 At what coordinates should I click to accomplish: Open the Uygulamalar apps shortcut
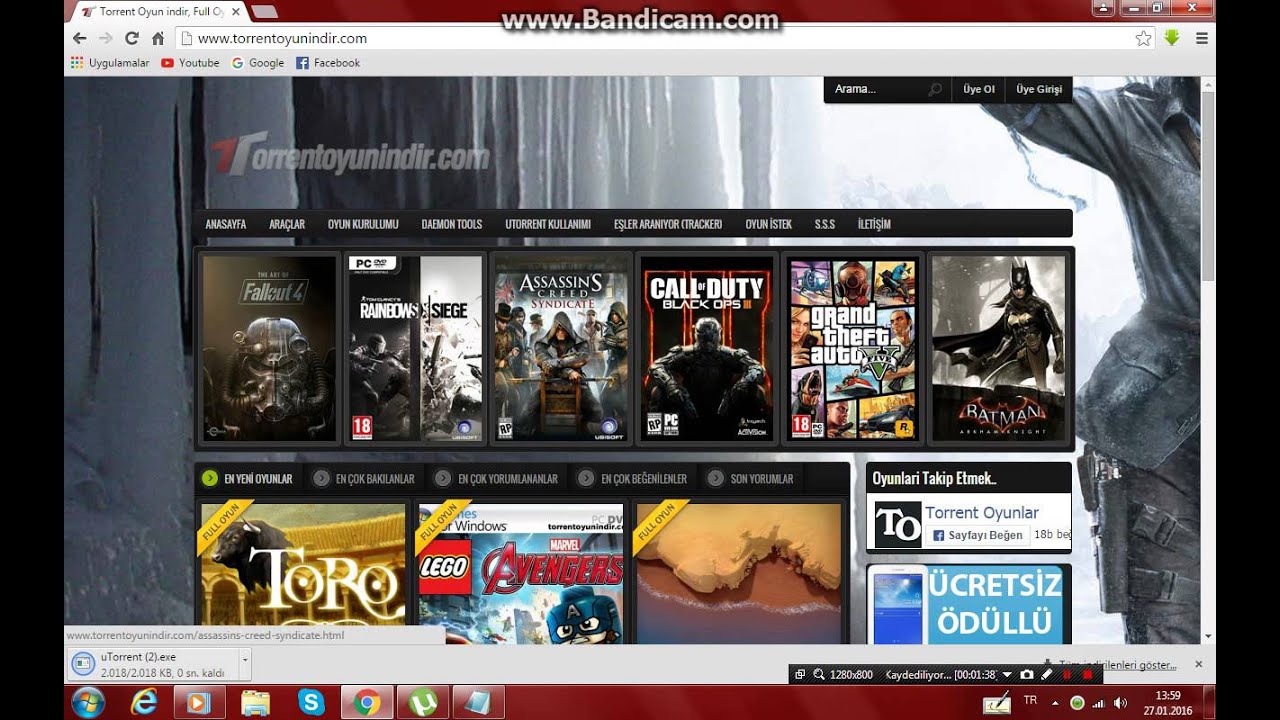click(x=110, y=63)
